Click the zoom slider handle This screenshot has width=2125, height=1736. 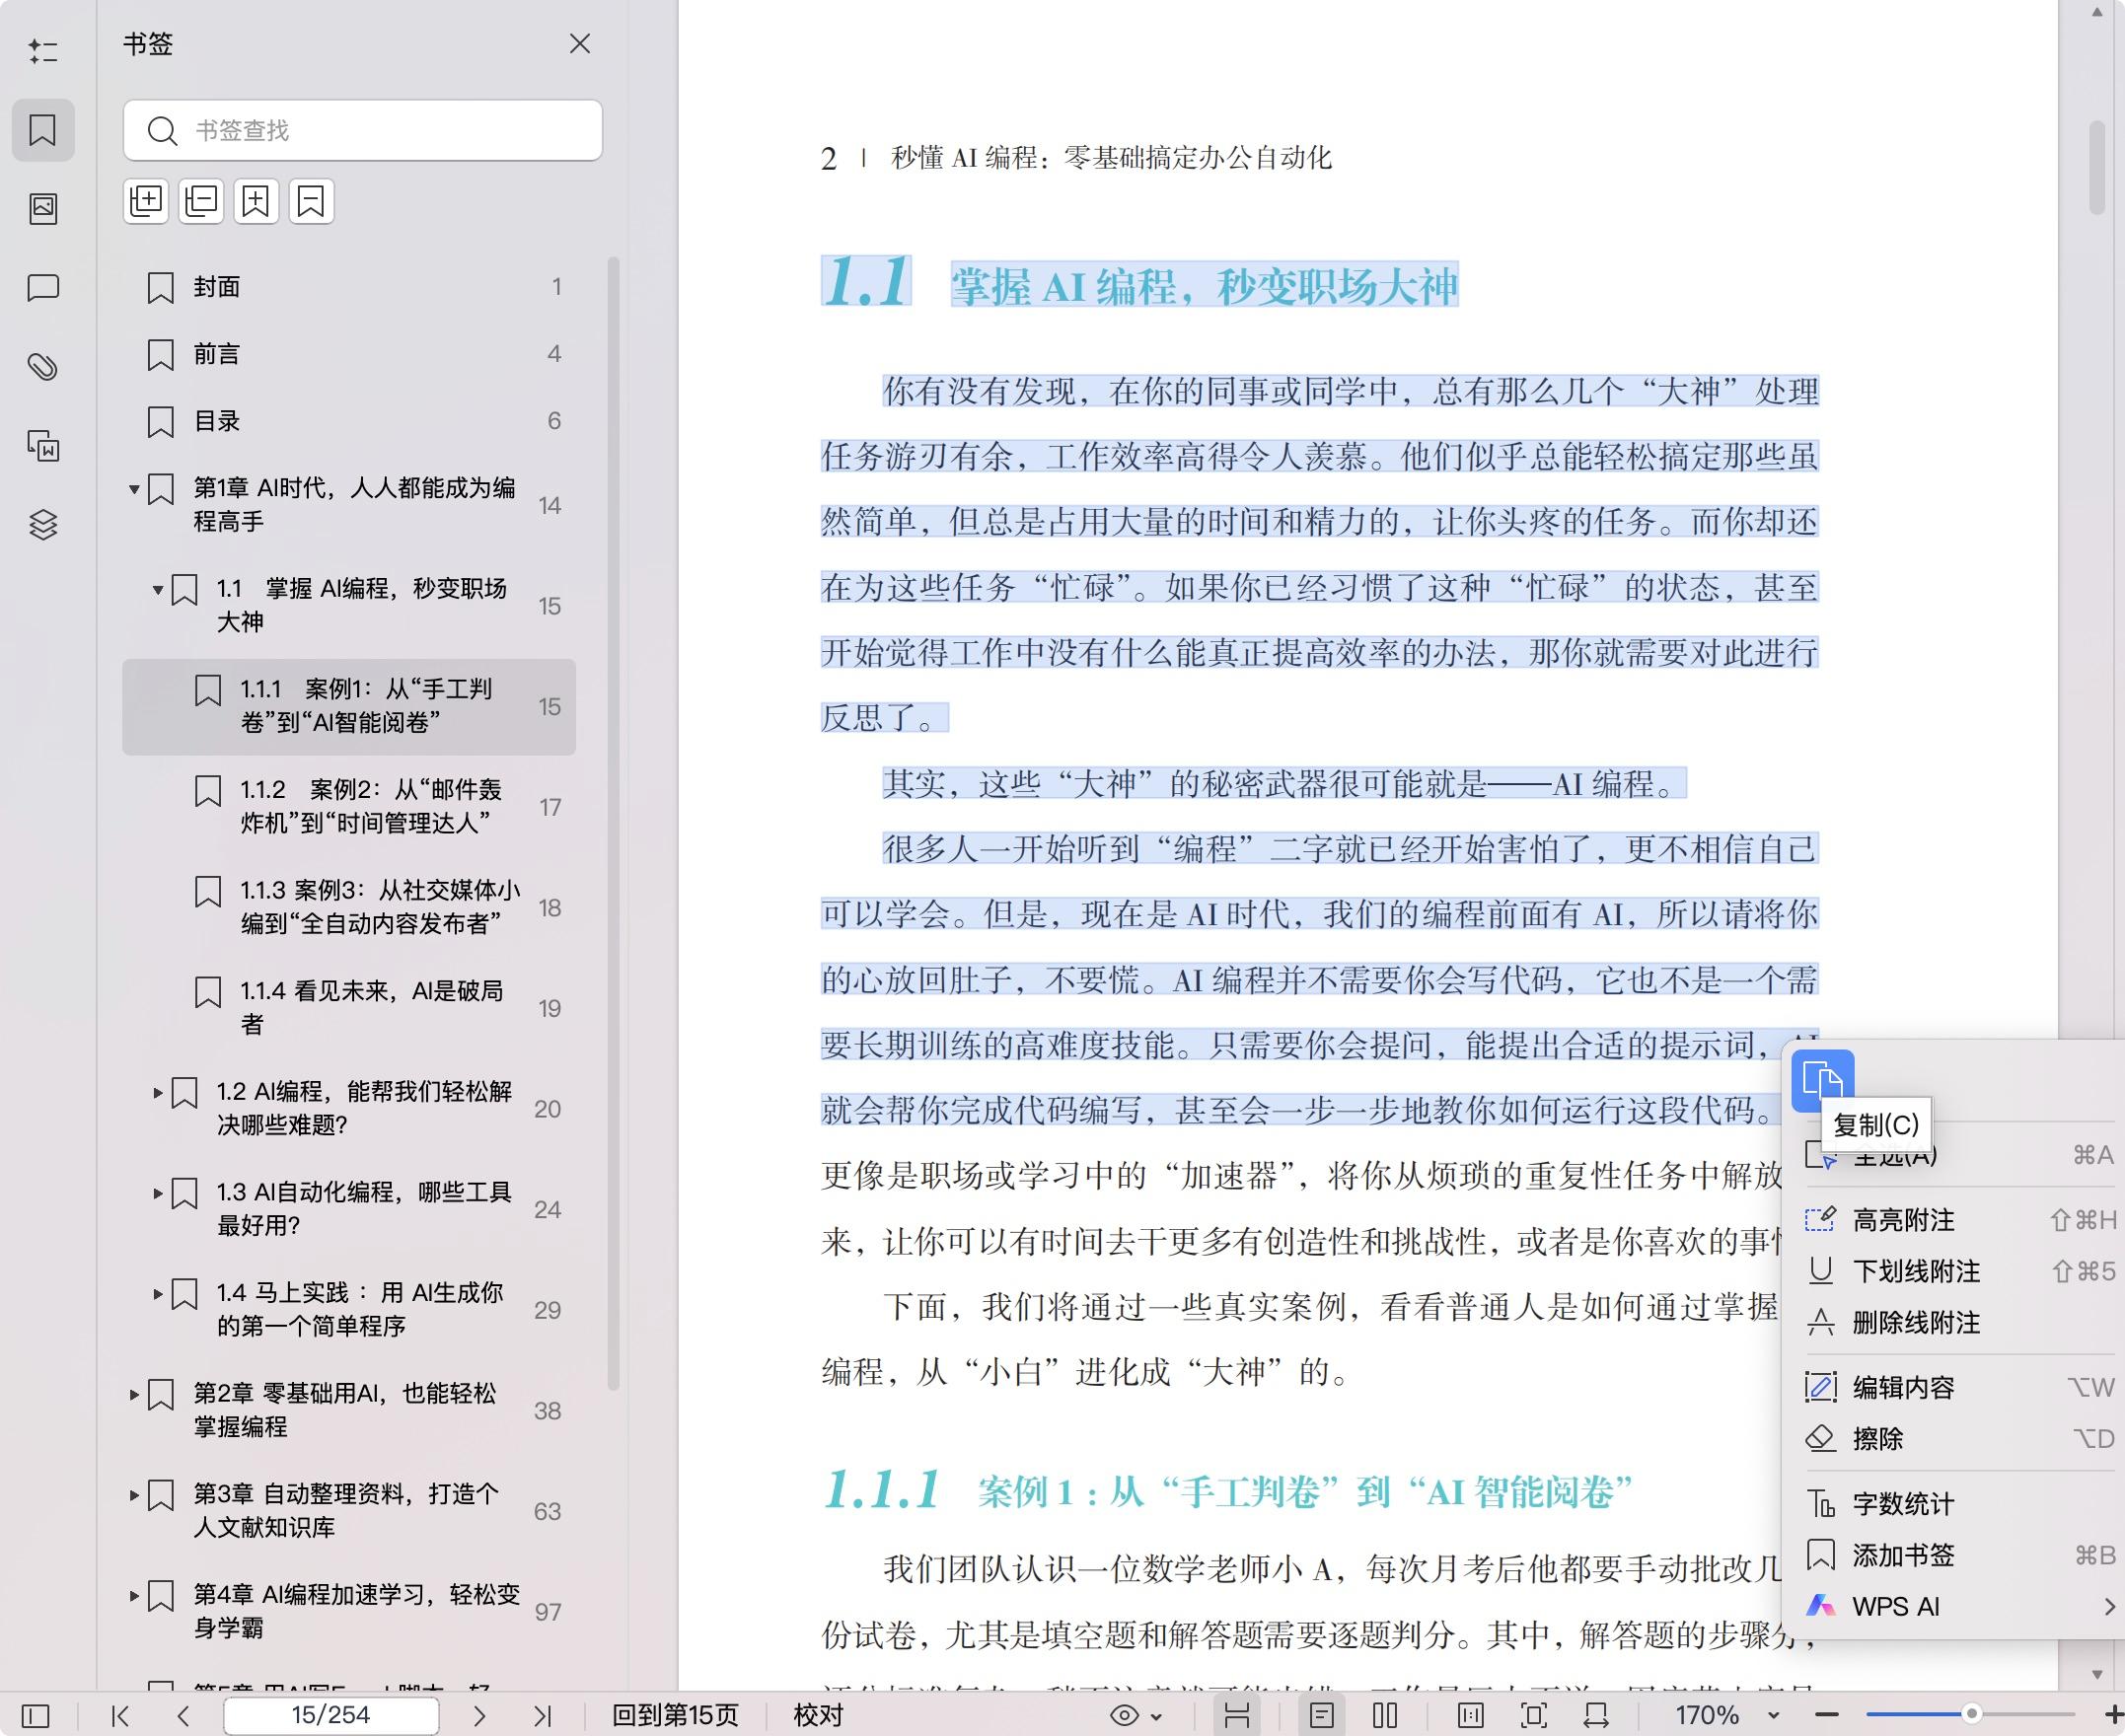[1971, 1714]
